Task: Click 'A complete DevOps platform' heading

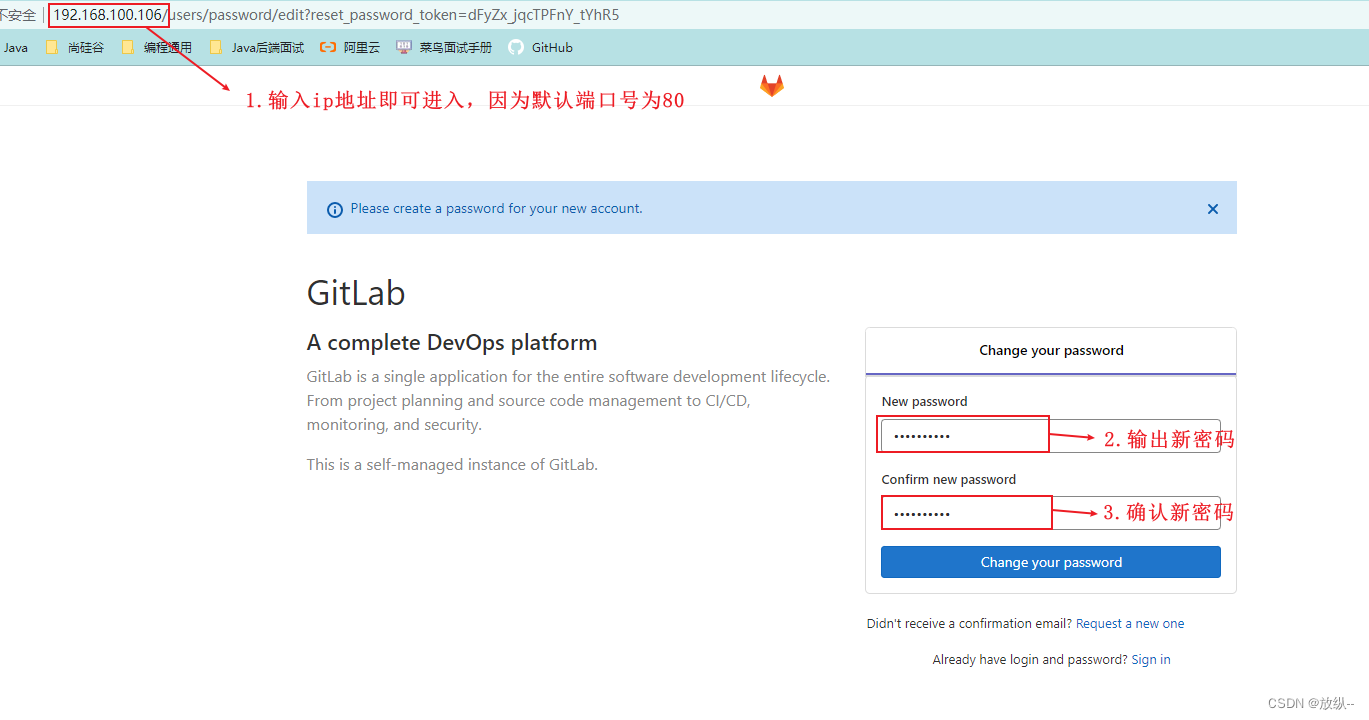Action: click(452, 342)
